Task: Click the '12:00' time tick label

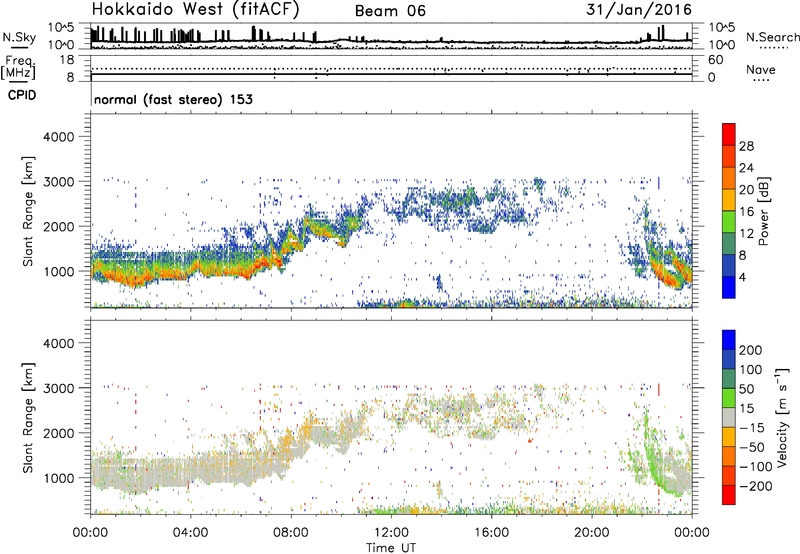Action: [391, 533]
